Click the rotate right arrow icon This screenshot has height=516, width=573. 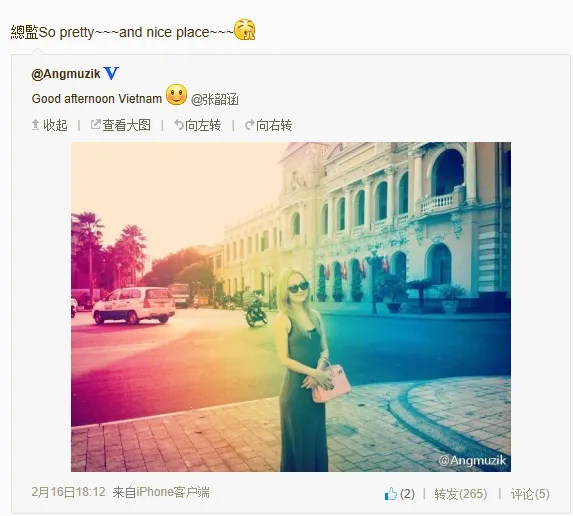250,125
